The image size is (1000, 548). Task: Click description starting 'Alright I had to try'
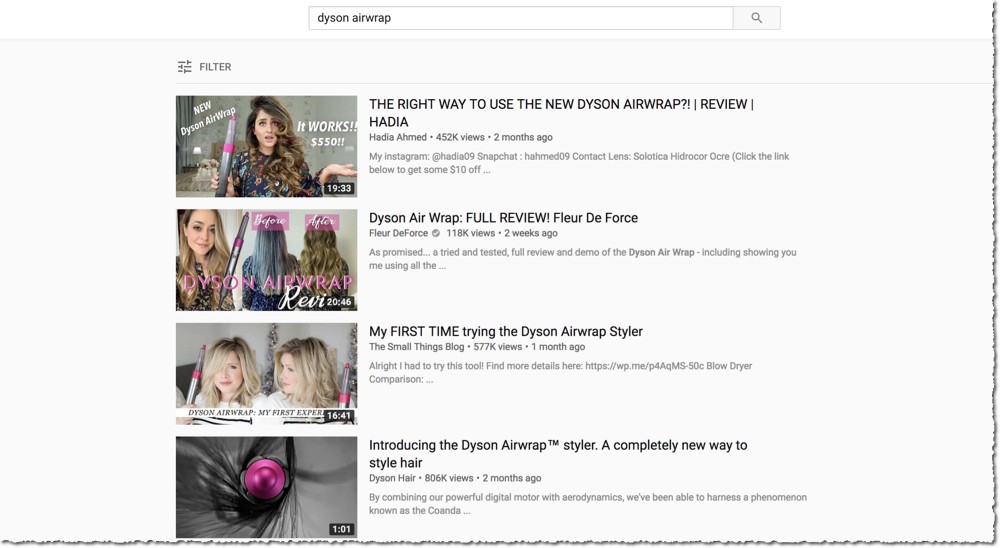(x=561, y=372)
